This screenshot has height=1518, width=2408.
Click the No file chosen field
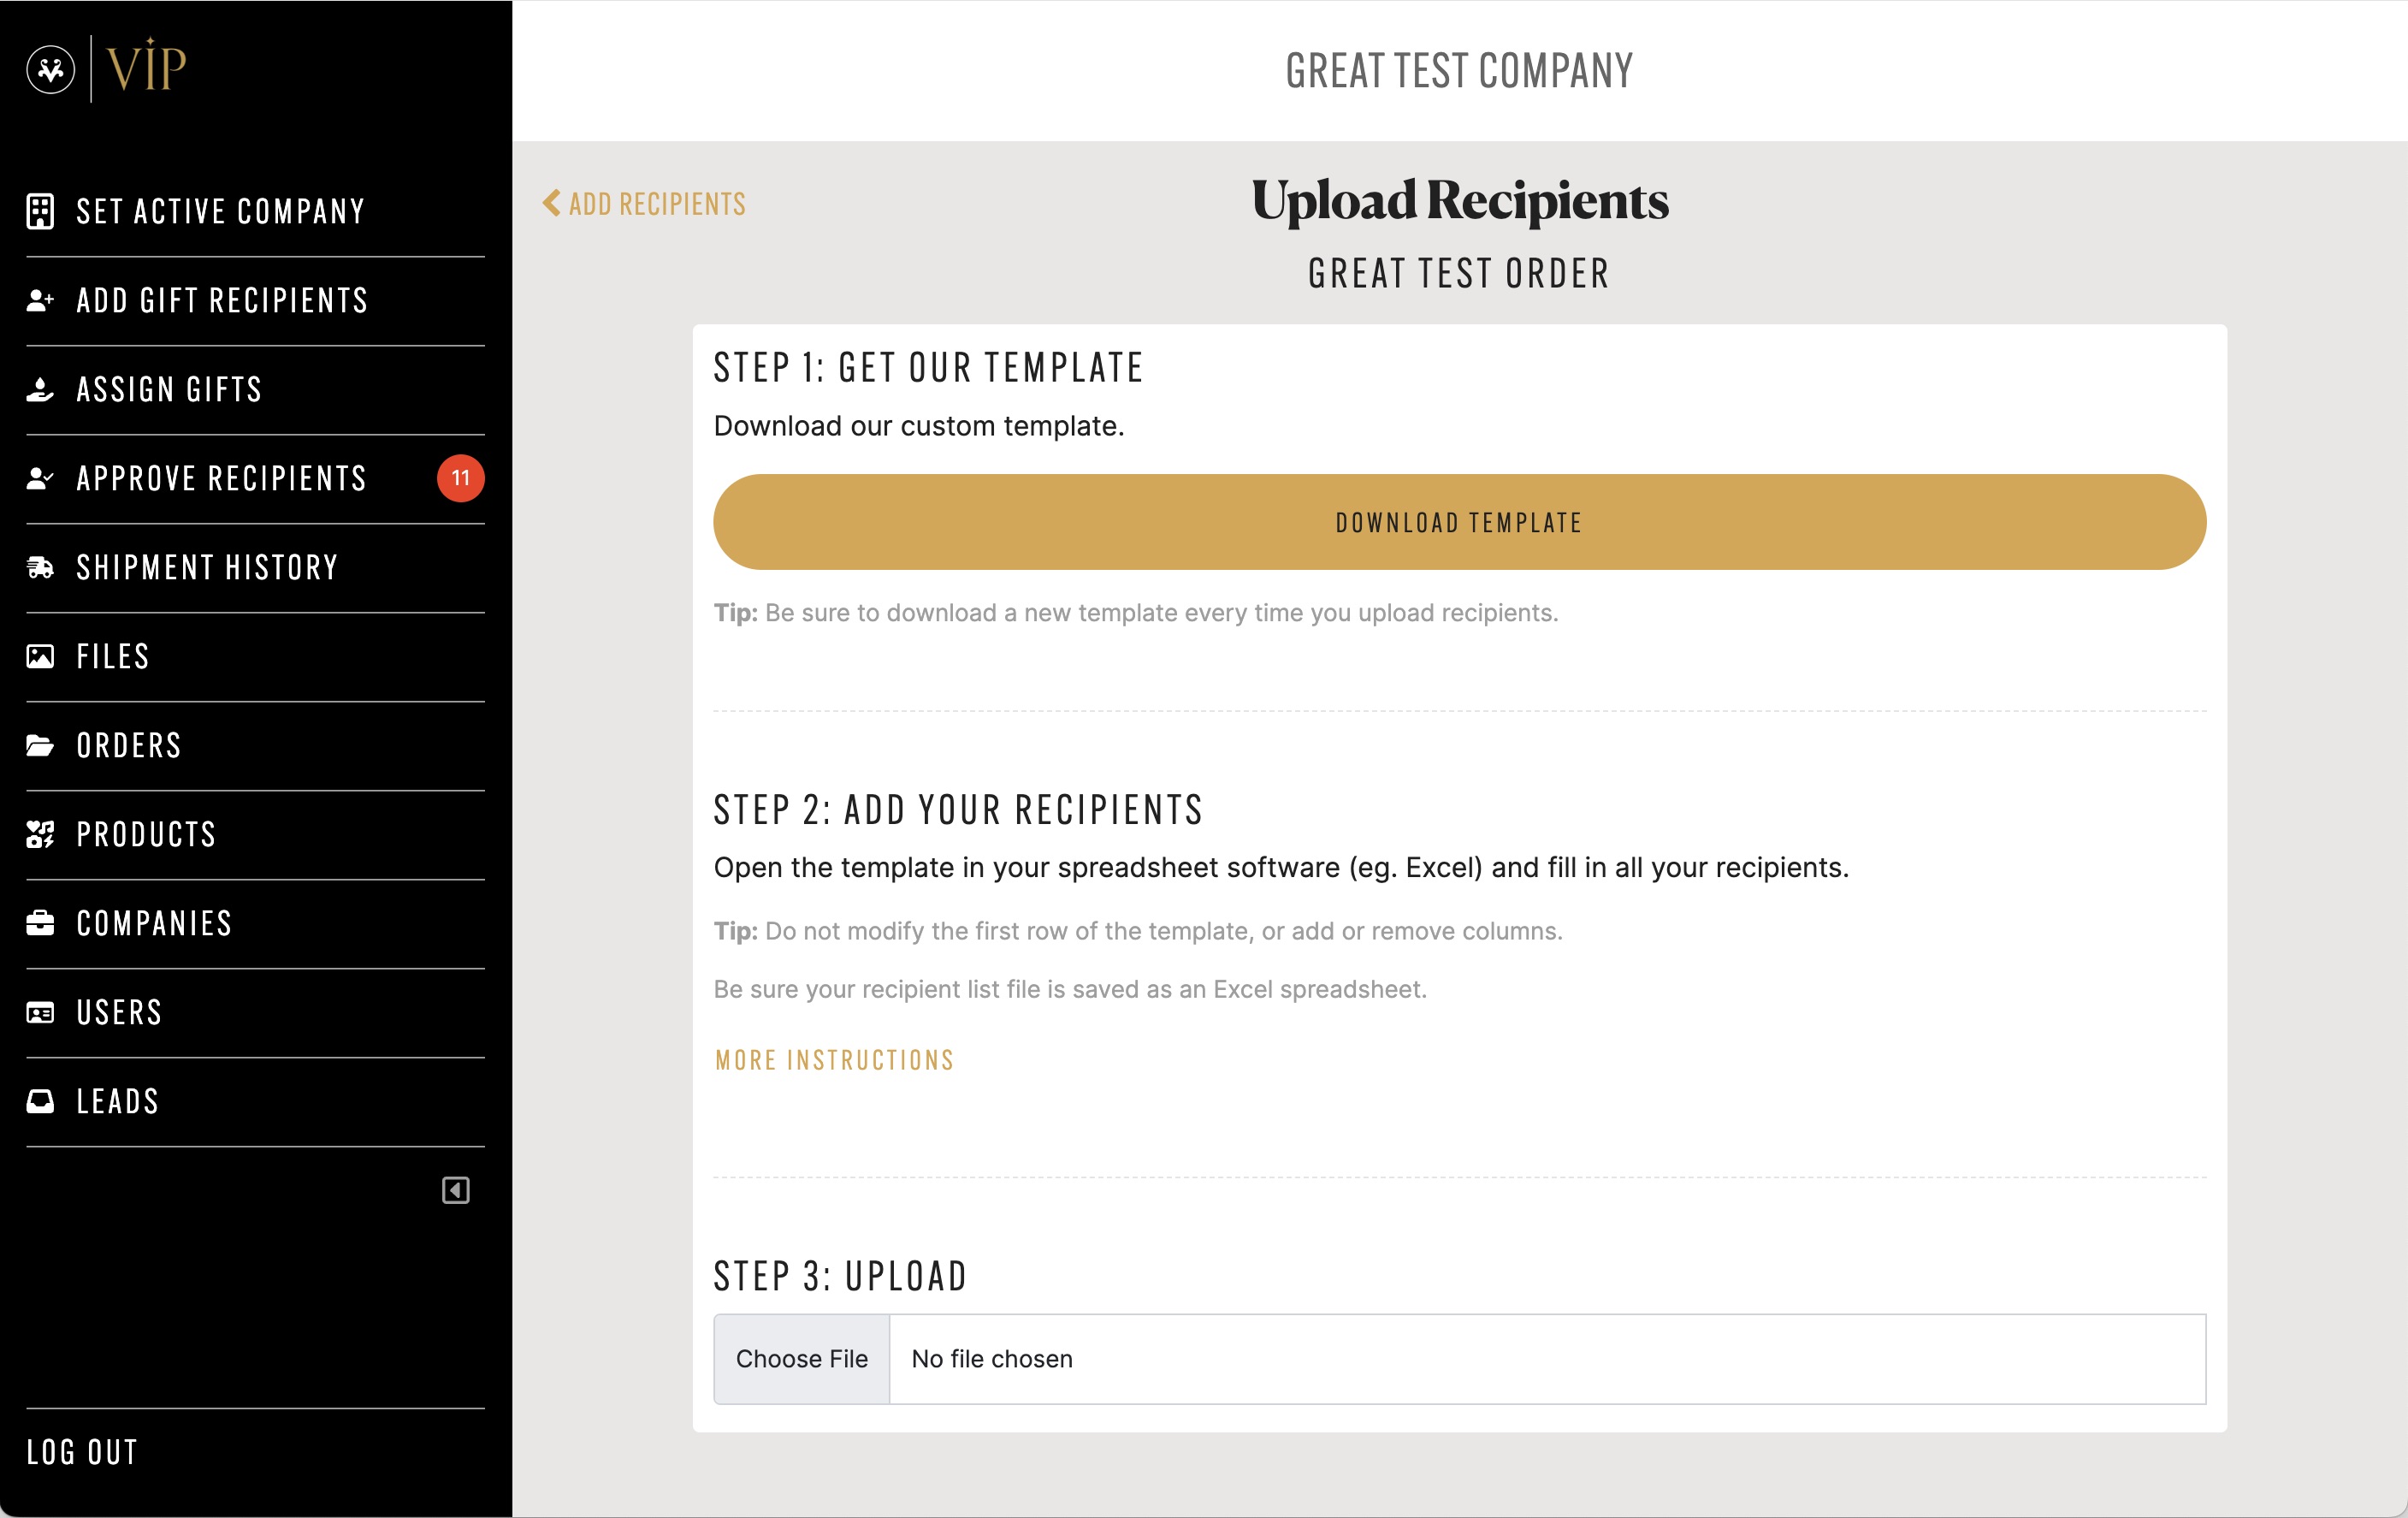[x=1547, y=1359]
